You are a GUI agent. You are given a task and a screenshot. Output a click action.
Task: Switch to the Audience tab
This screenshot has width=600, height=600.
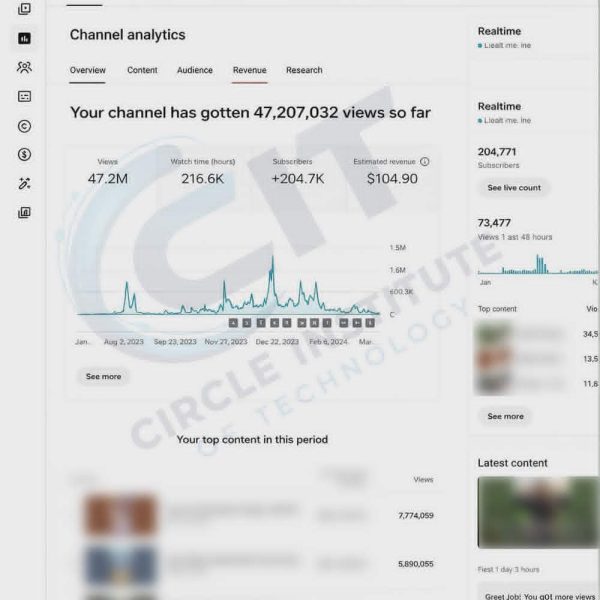point(195,70)
